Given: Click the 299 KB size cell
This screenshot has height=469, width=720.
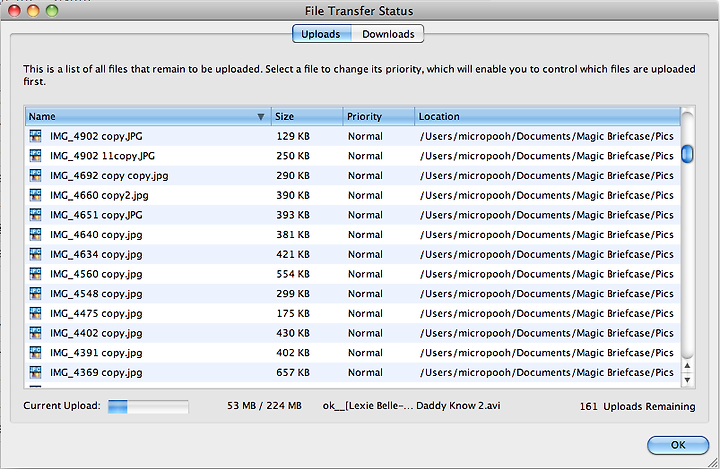Looking at the screenshot, I should [x=293, y=294].
